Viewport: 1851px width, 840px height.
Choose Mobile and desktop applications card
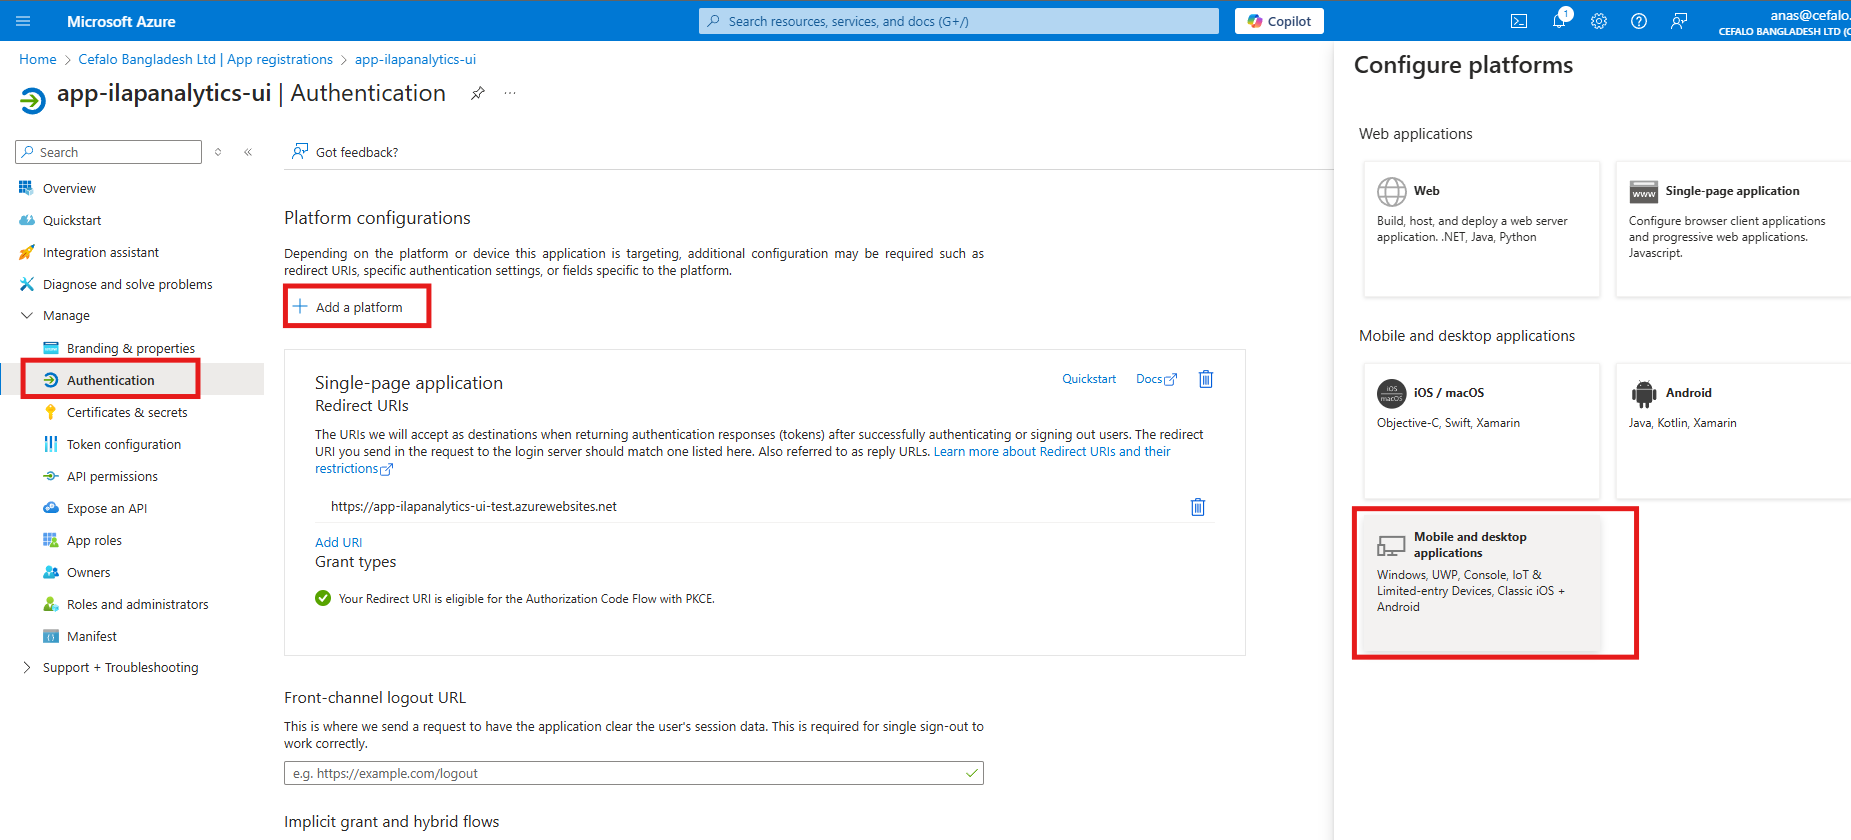click(x=1481, y=582)
